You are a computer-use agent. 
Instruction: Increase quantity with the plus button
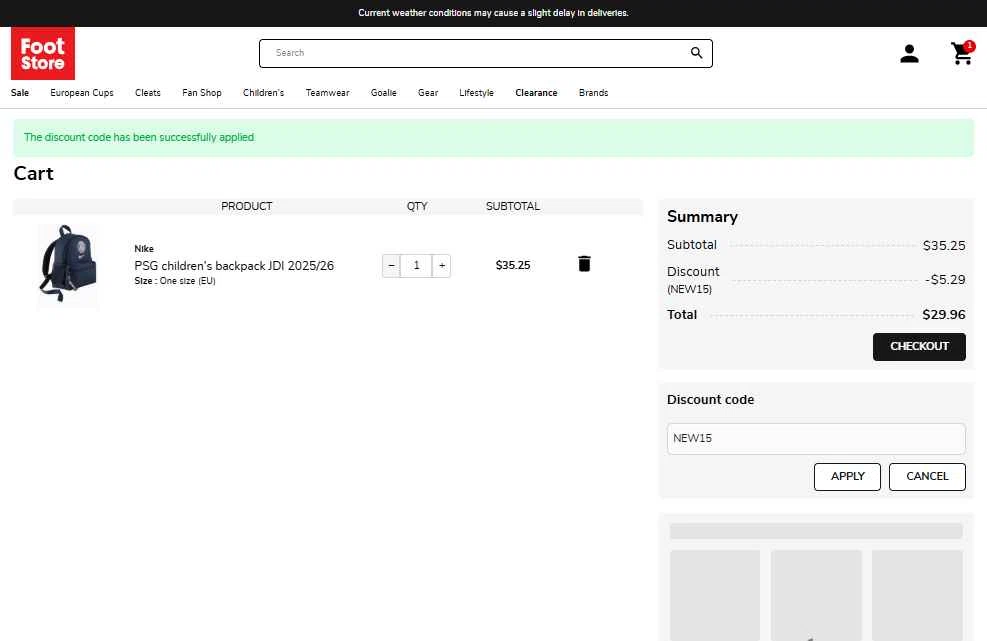pyautogui.click(x=442, y=266)
